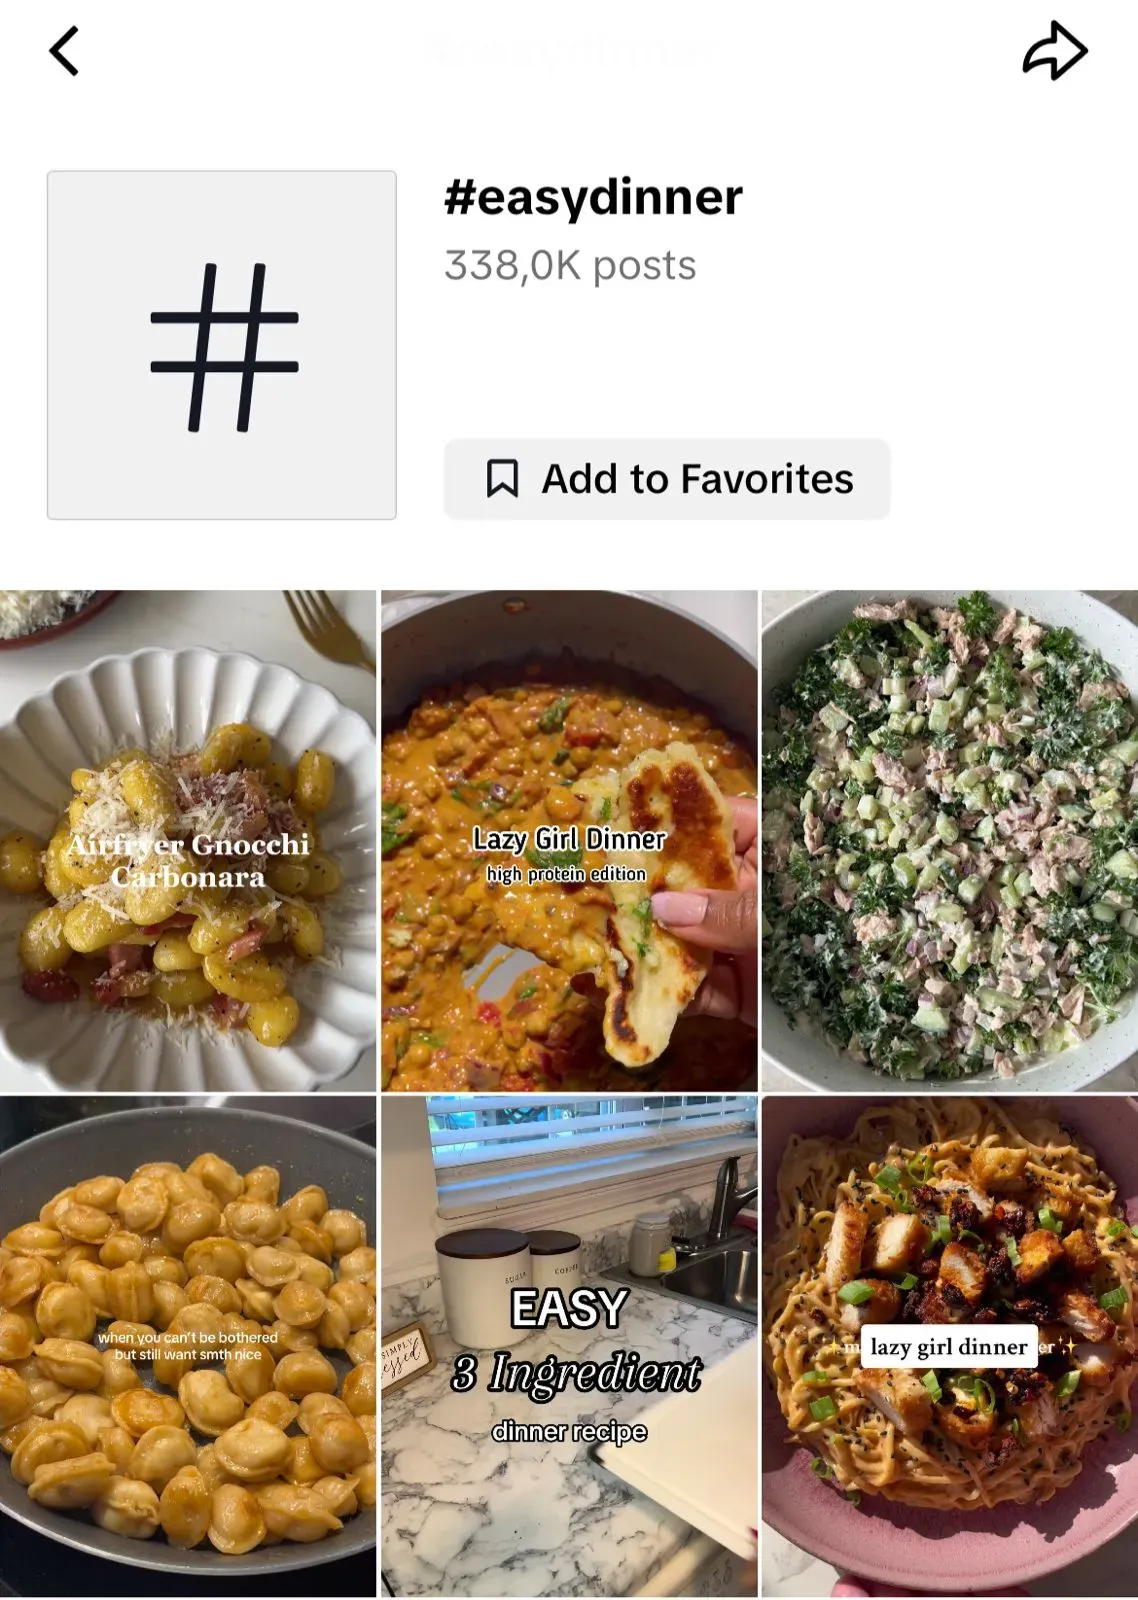Open the tuna kale salad video

pos(950,840)
